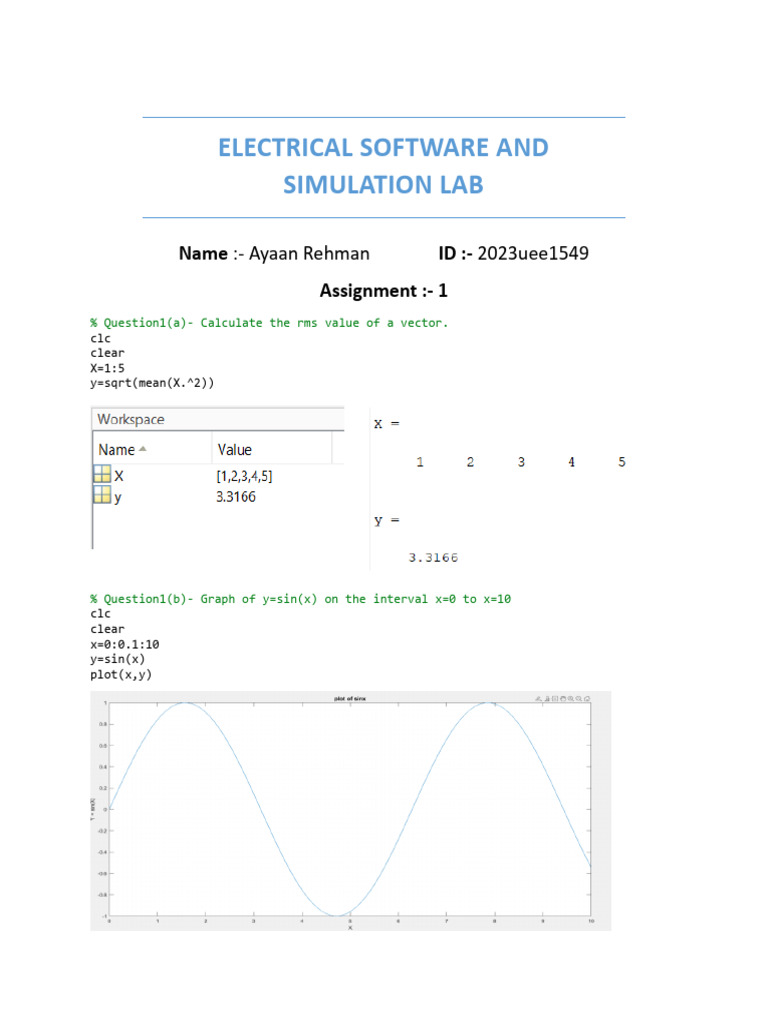
Task: Click the Question1(a) comment line
Action: coord(269,323)
